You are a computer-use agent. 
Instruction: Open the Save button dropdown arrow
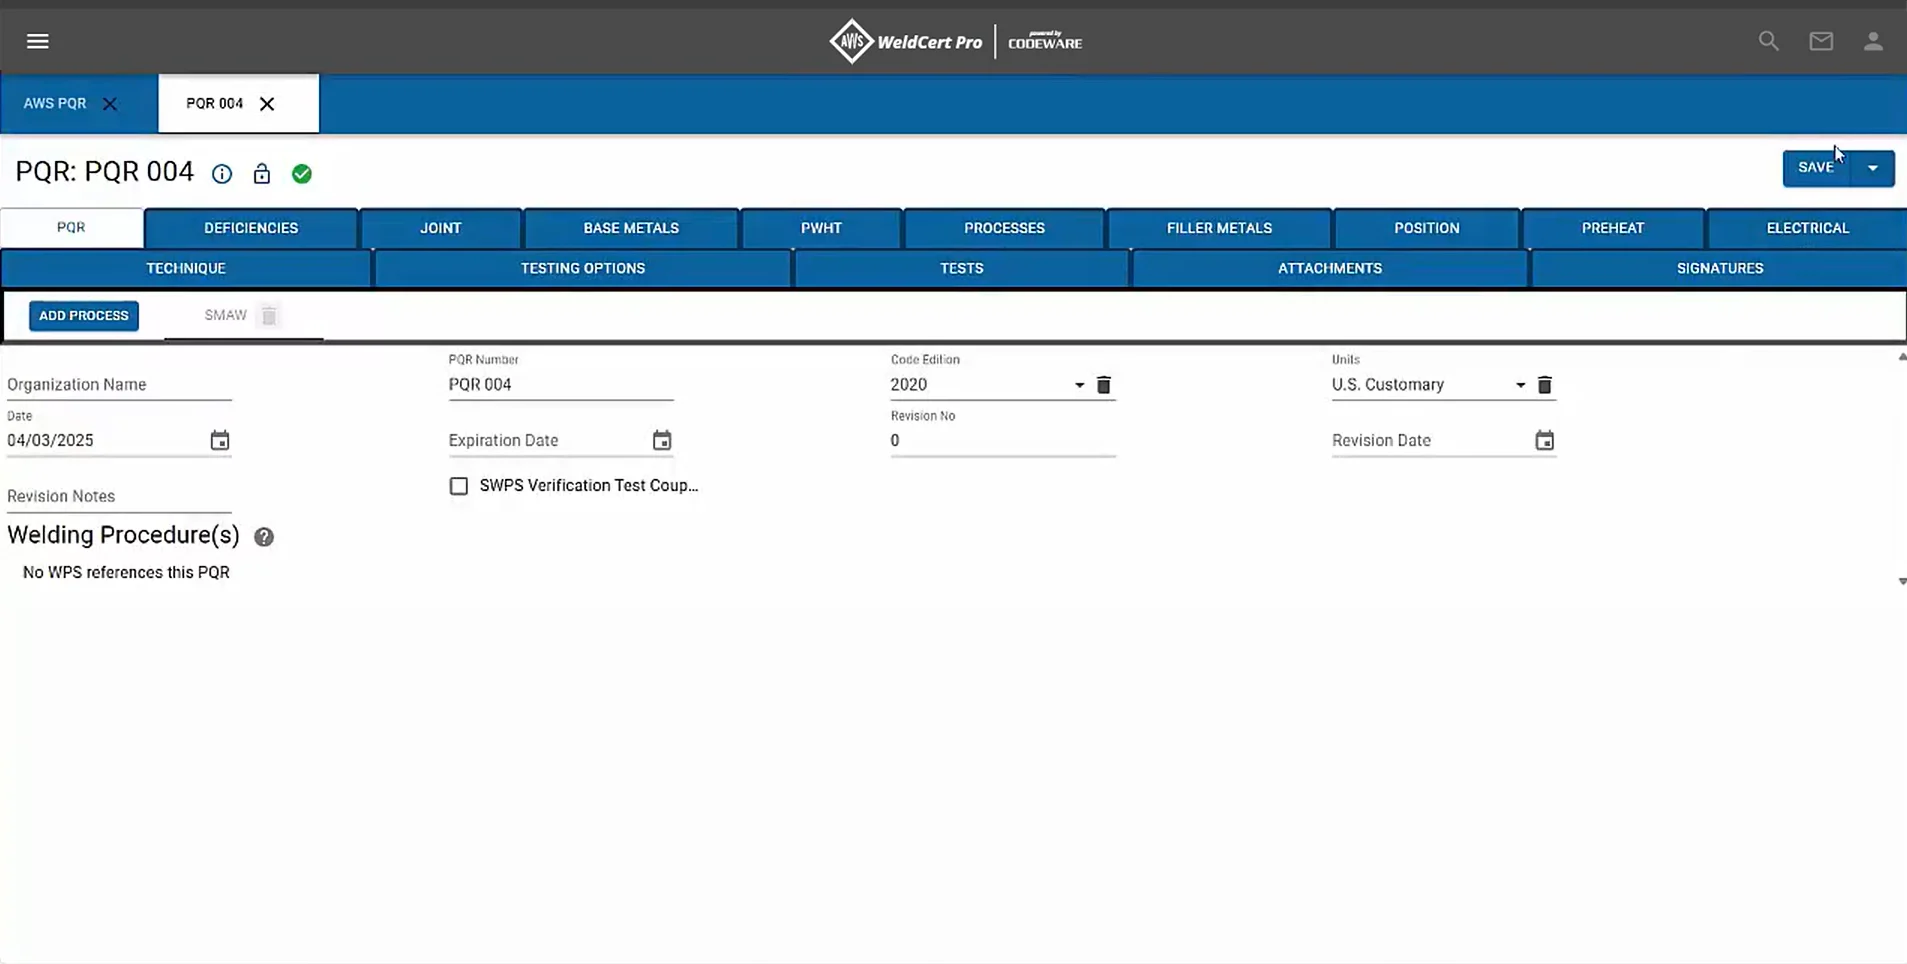[x=1872, y=168]
